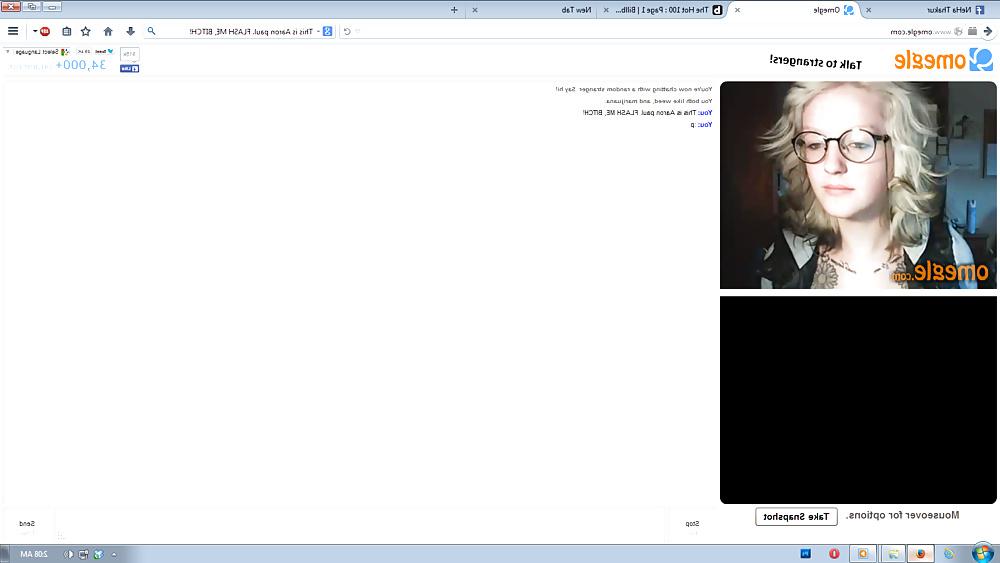
Task: Click the 'now chatting with a random stranger' line
Action: pyautogui.click(x=633, y=89)
